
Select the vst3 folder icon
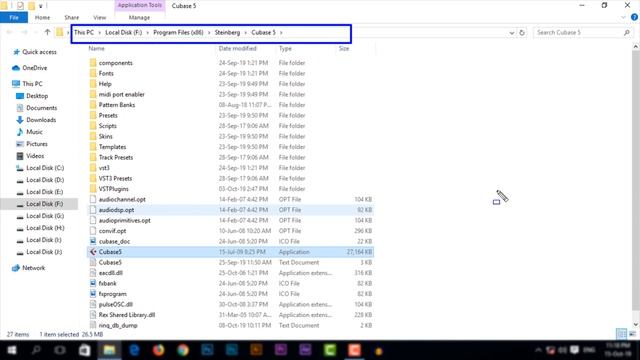click(93, 168)
